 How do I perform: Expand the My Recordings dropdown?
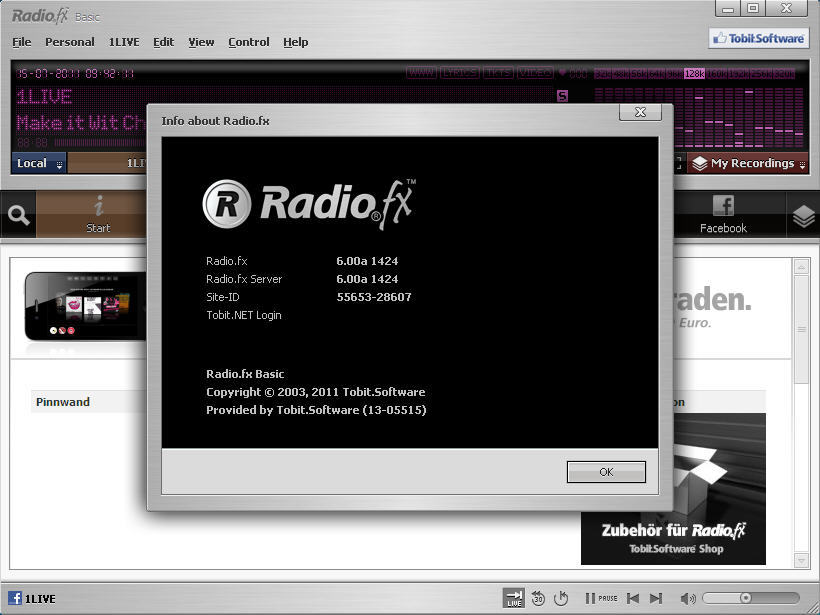coord(748,163)
